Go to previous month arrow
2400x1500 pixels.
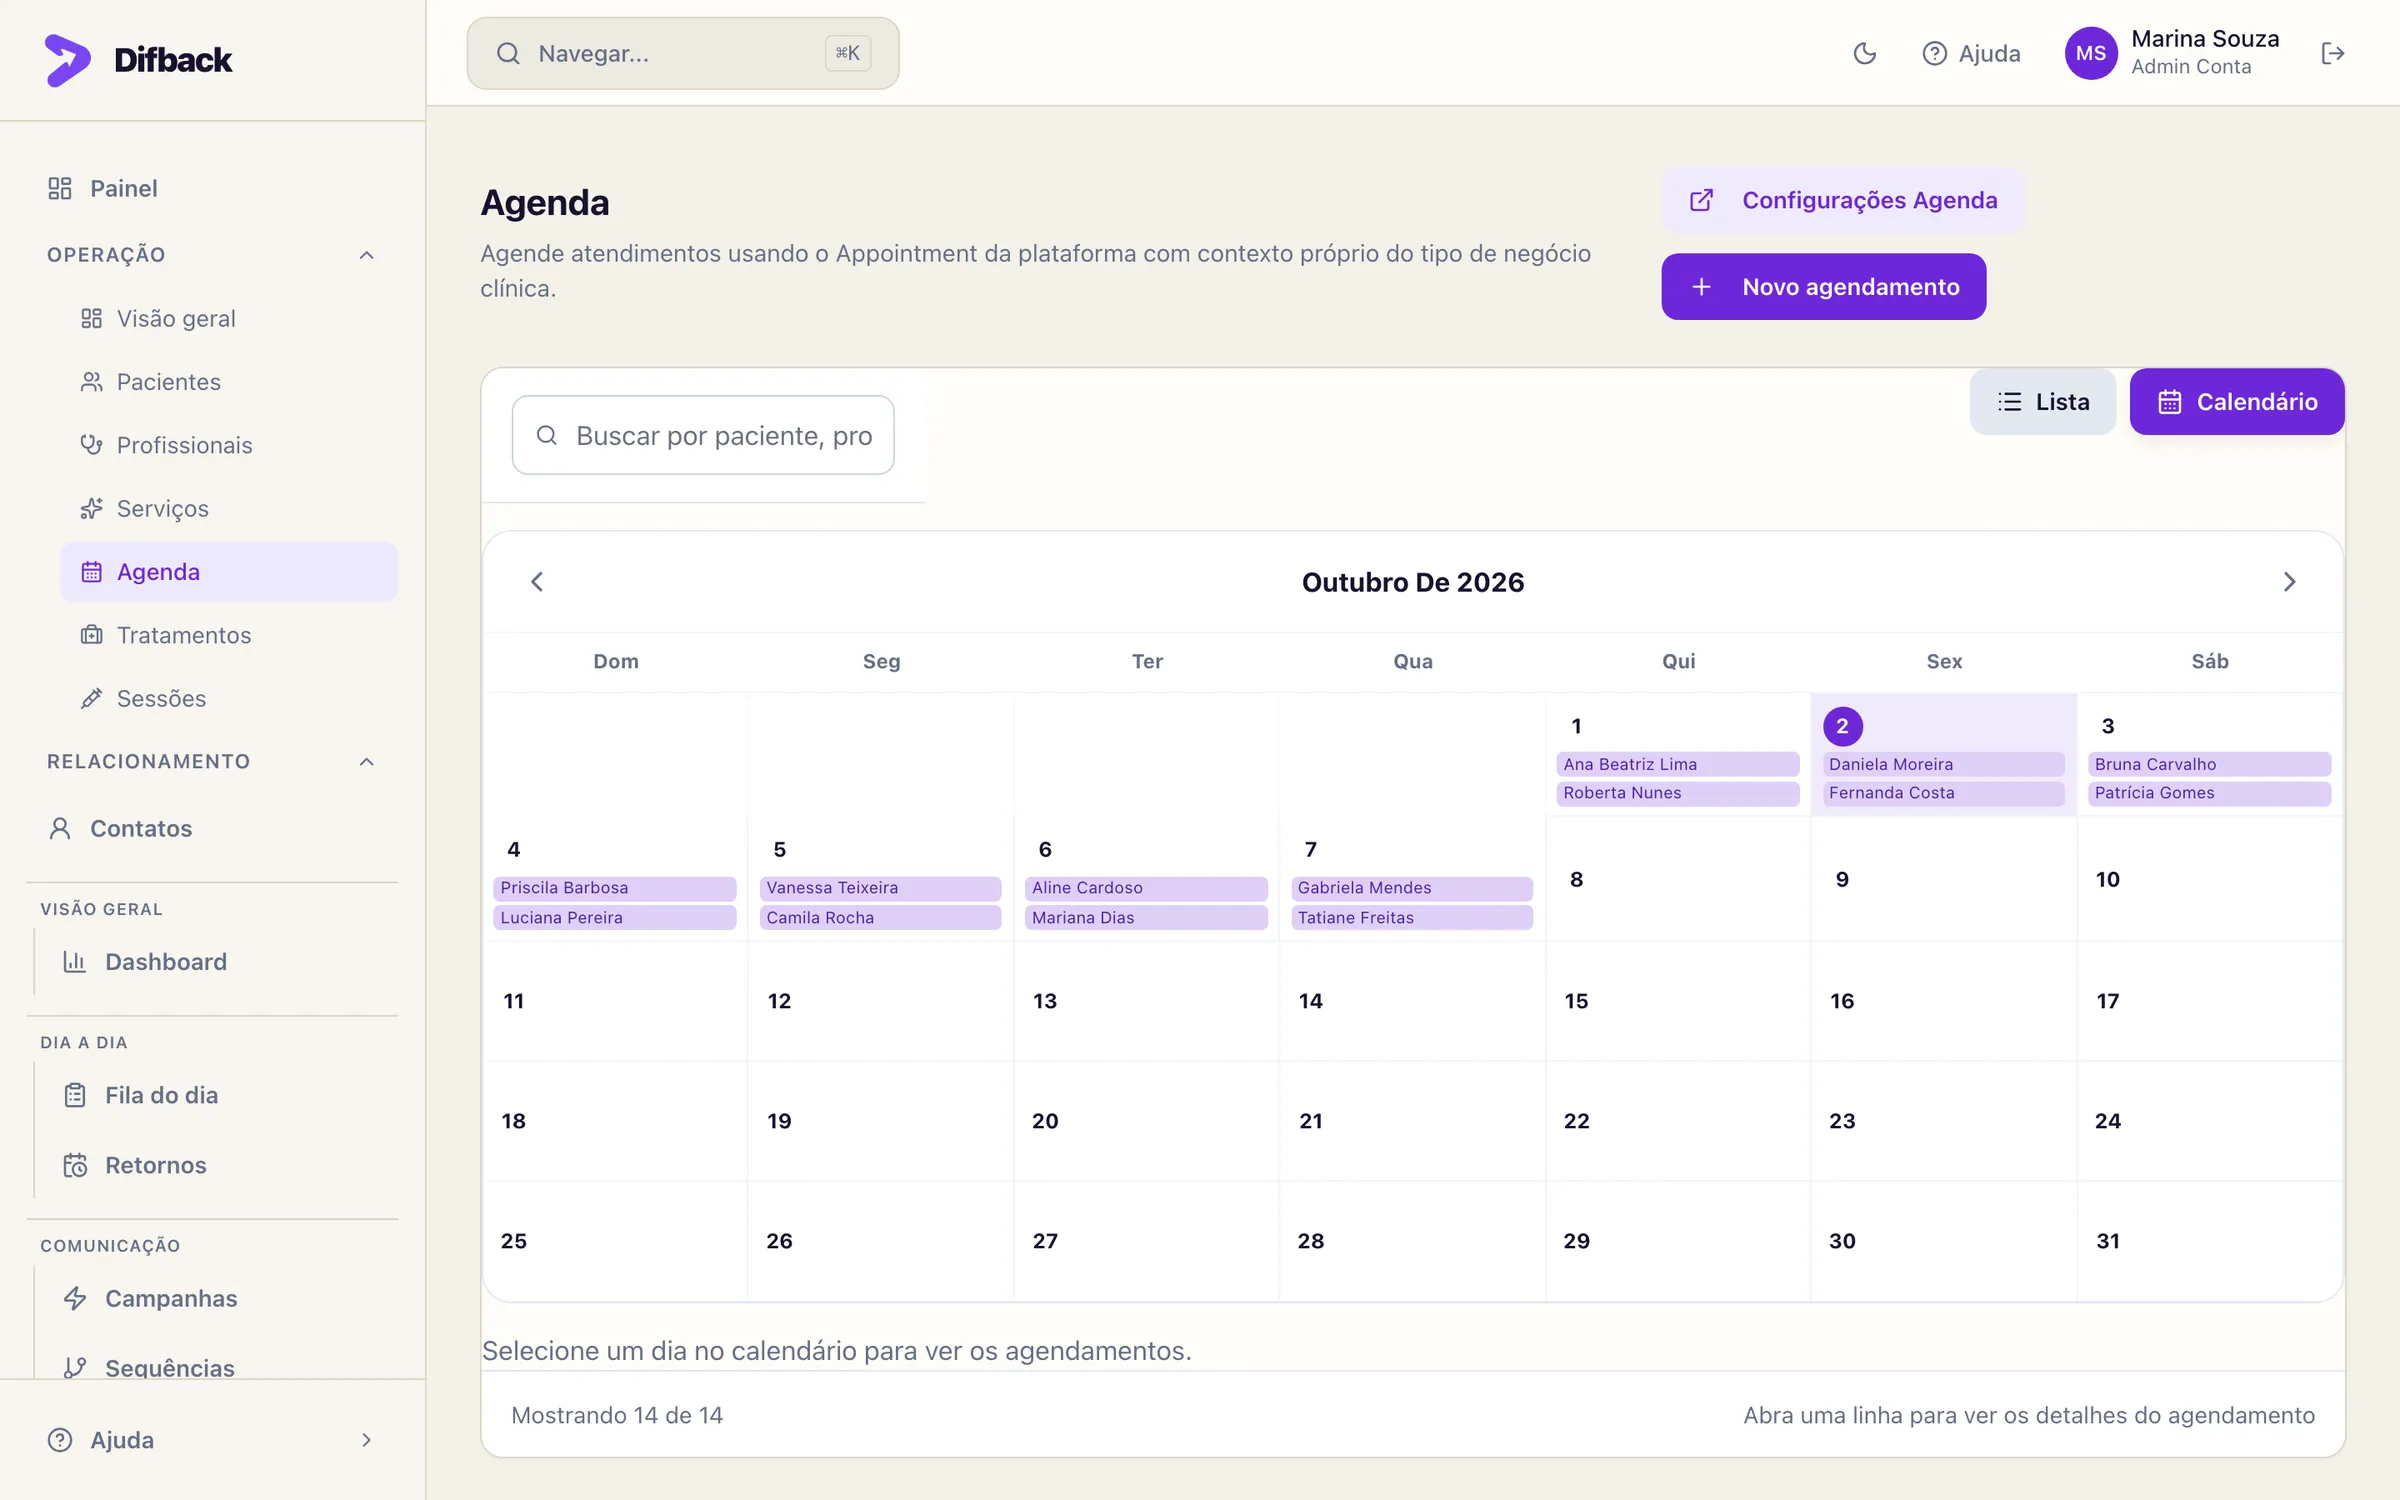[537, 582]
